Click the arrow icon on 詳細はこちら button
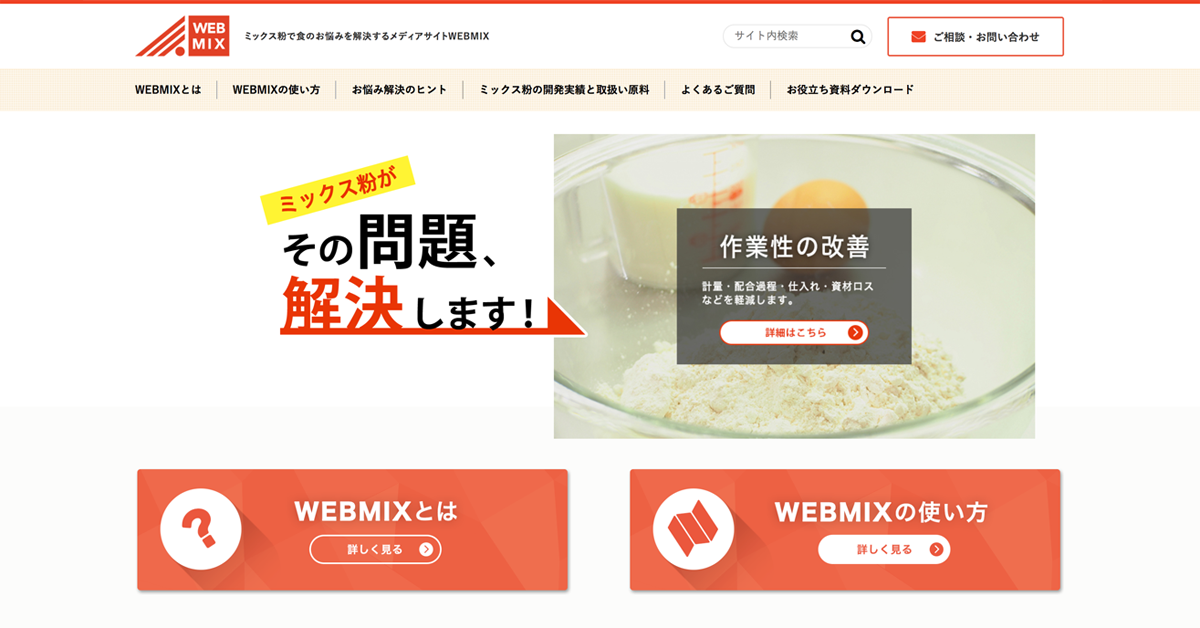1200x628 pixels. point(855,332)
